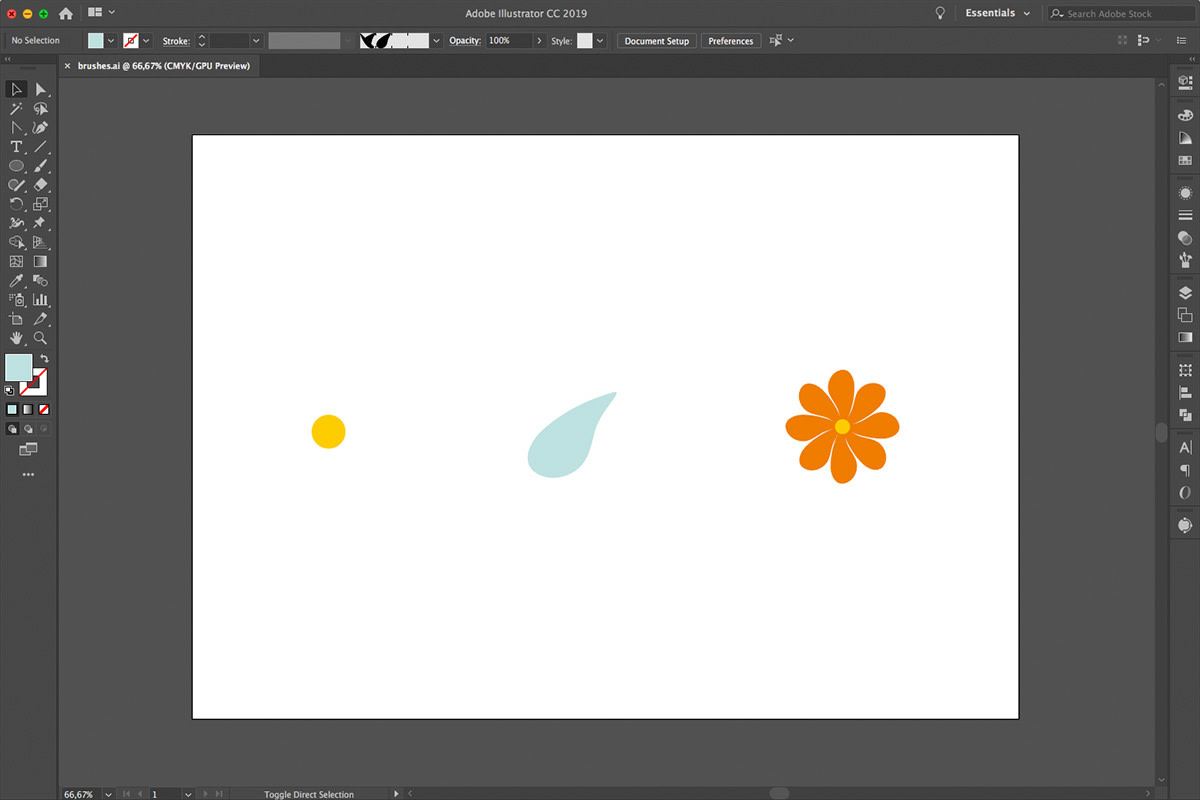Select the Mesh tool
This screenshot has width=1200, height=800.
[16, 261]
